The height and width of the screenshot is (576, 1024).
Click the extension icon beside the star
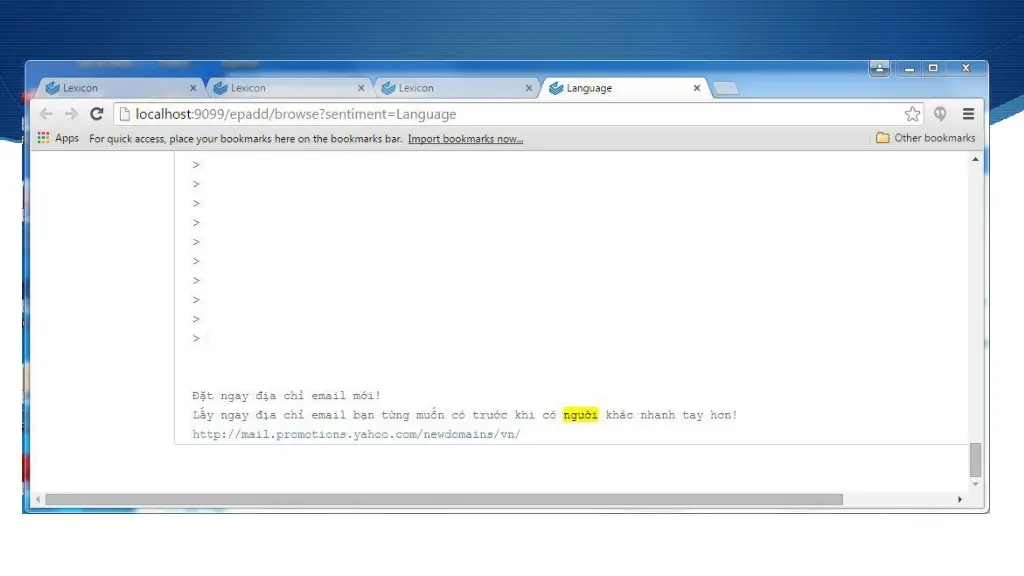pyautogui.click(x=940, y=114)
